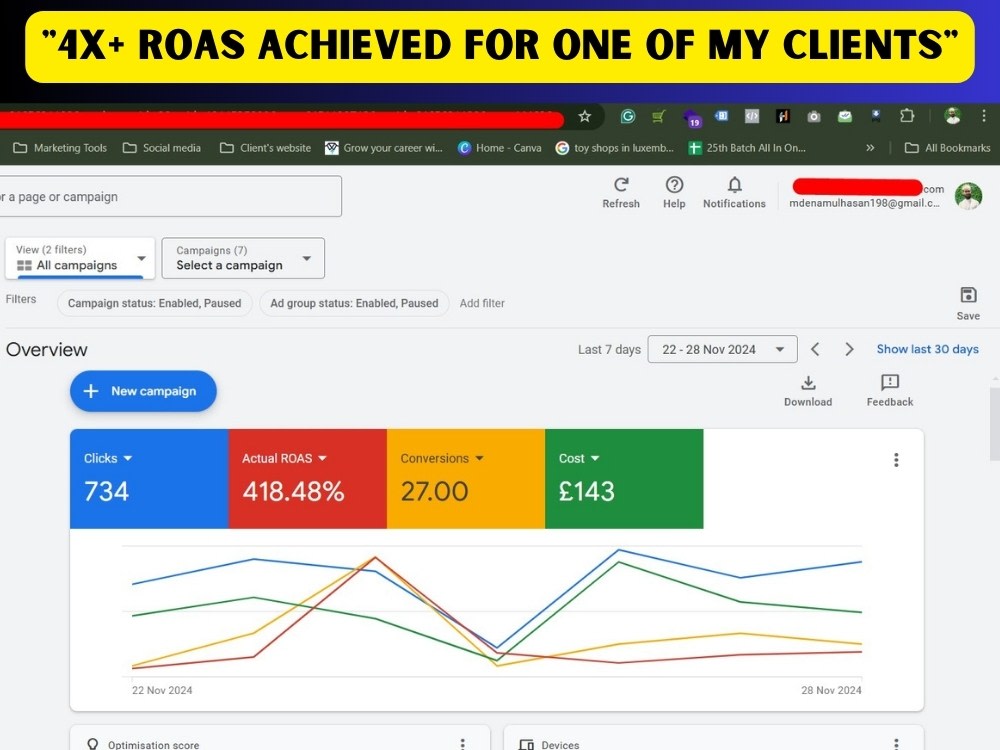Expand the View All campaigns dropdown
Viewport: 1000px width, 750px height.
(80, 258)
